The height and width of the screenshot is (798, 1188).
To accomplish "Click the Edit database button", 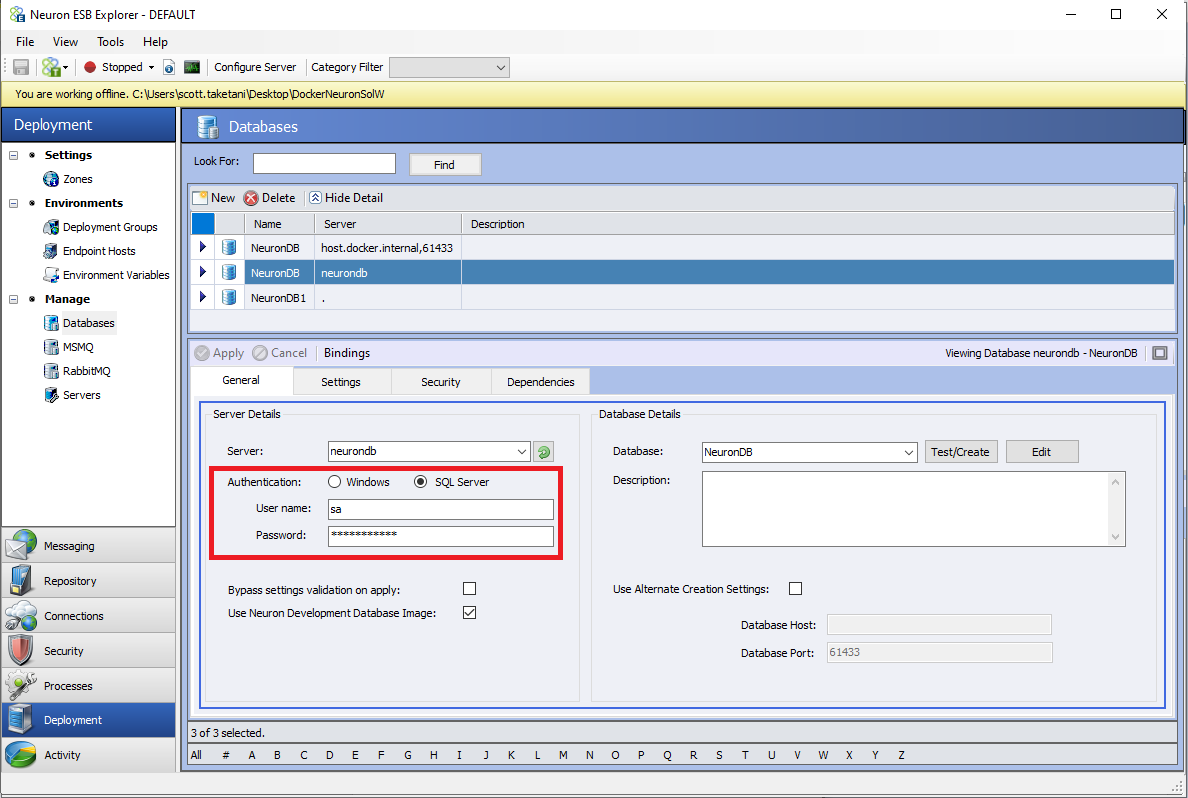I will point(1042,452).
